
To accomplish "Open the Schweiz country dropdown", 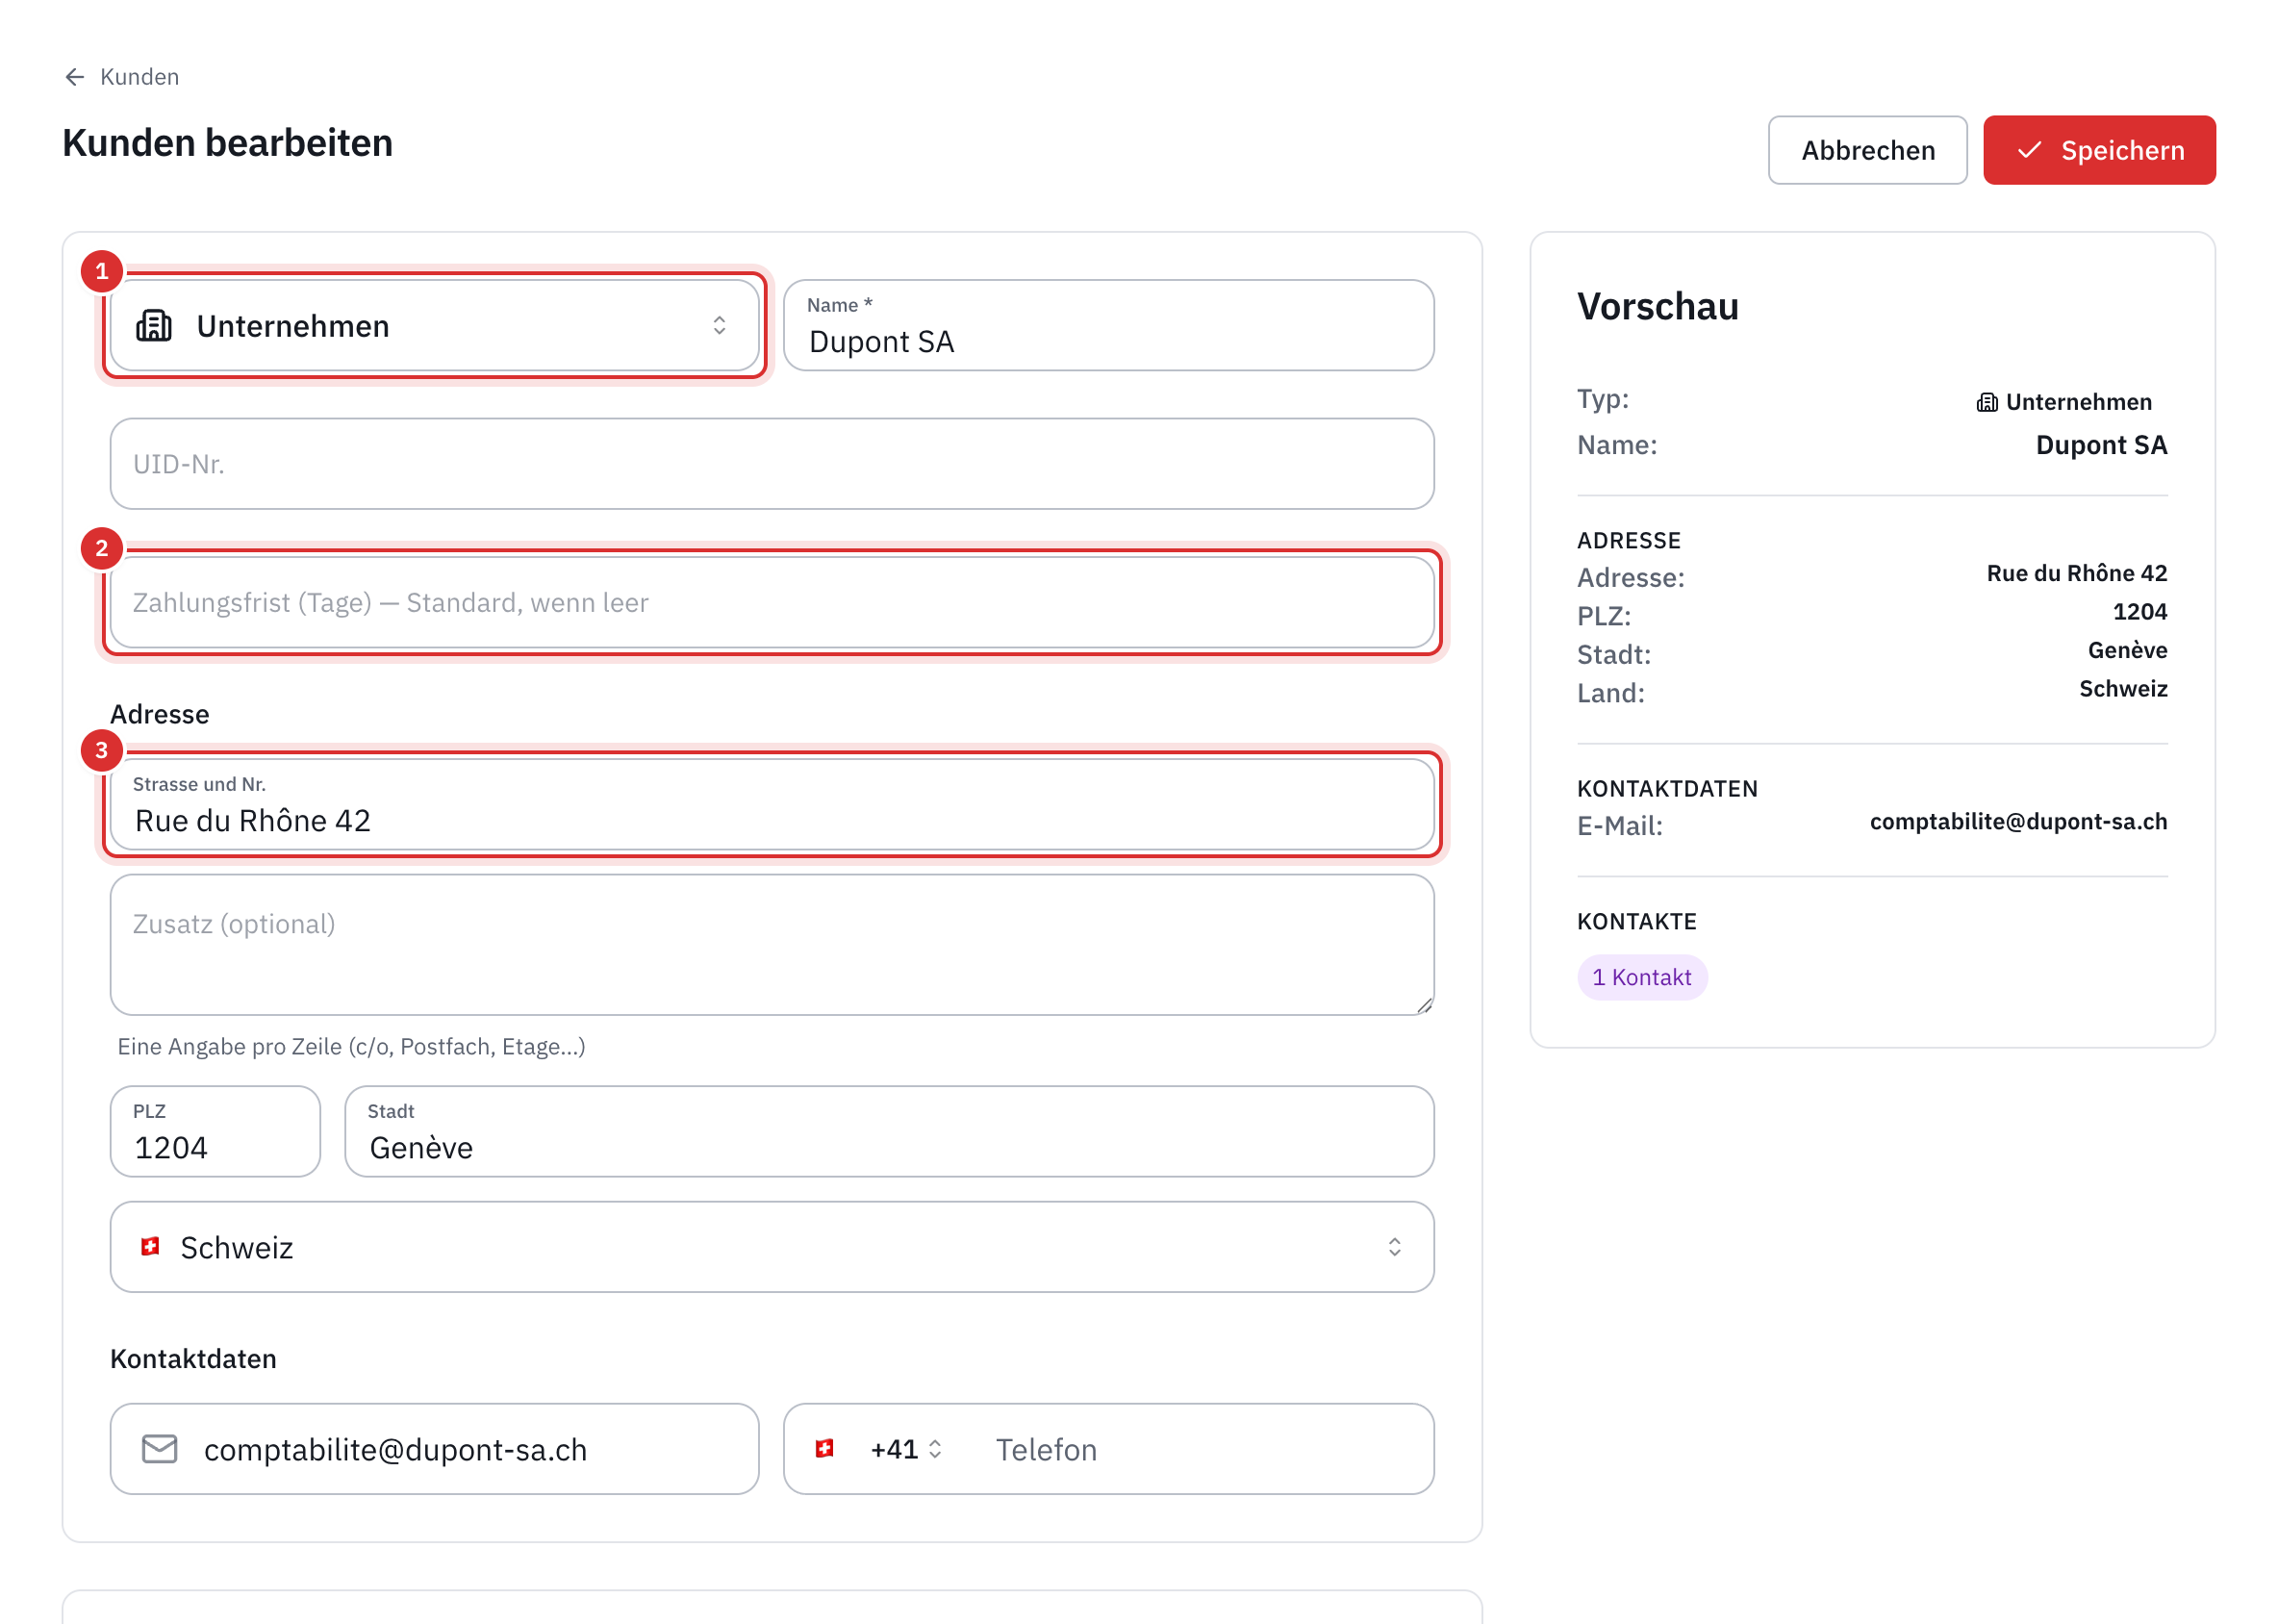I will coord(771,1247).
